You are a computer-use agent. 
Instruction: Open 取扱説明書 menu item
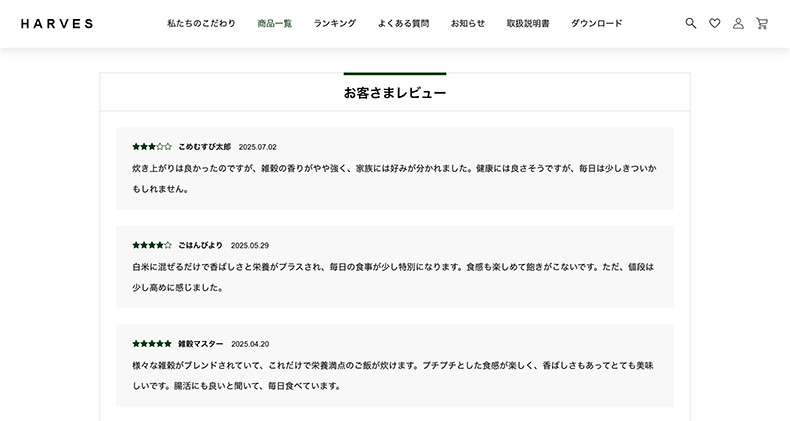click(x=528, y=23)
